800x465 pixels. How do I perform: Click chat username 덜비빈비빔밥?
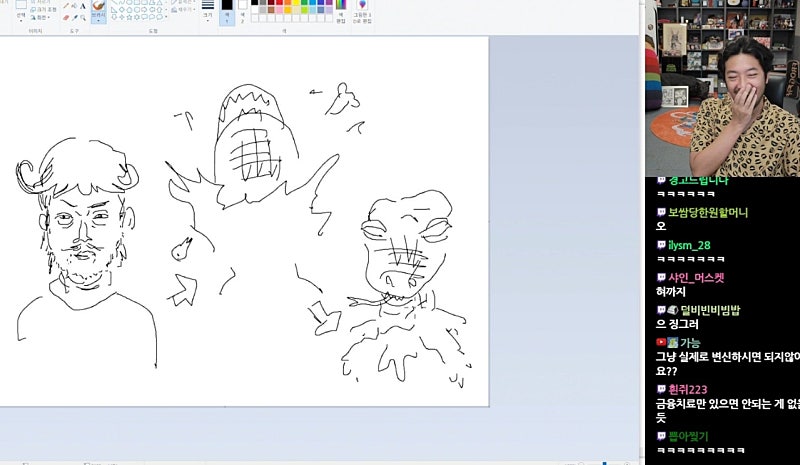(710, 310)
